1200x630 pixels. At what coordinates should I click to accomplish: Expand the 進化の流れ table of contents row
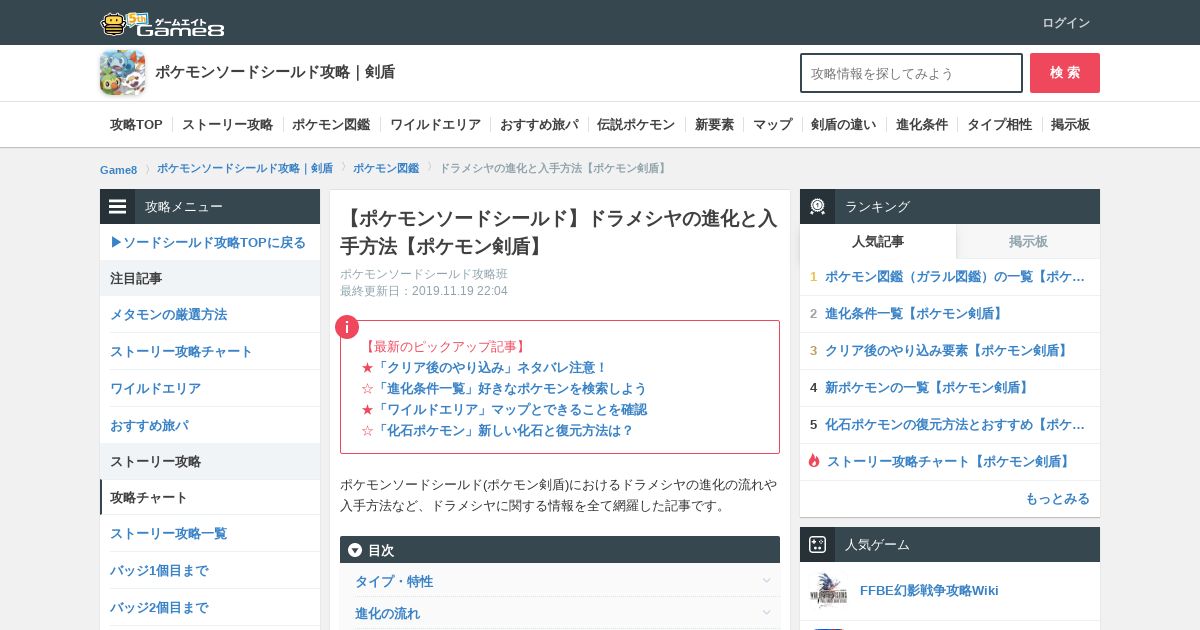pos(560,613)
